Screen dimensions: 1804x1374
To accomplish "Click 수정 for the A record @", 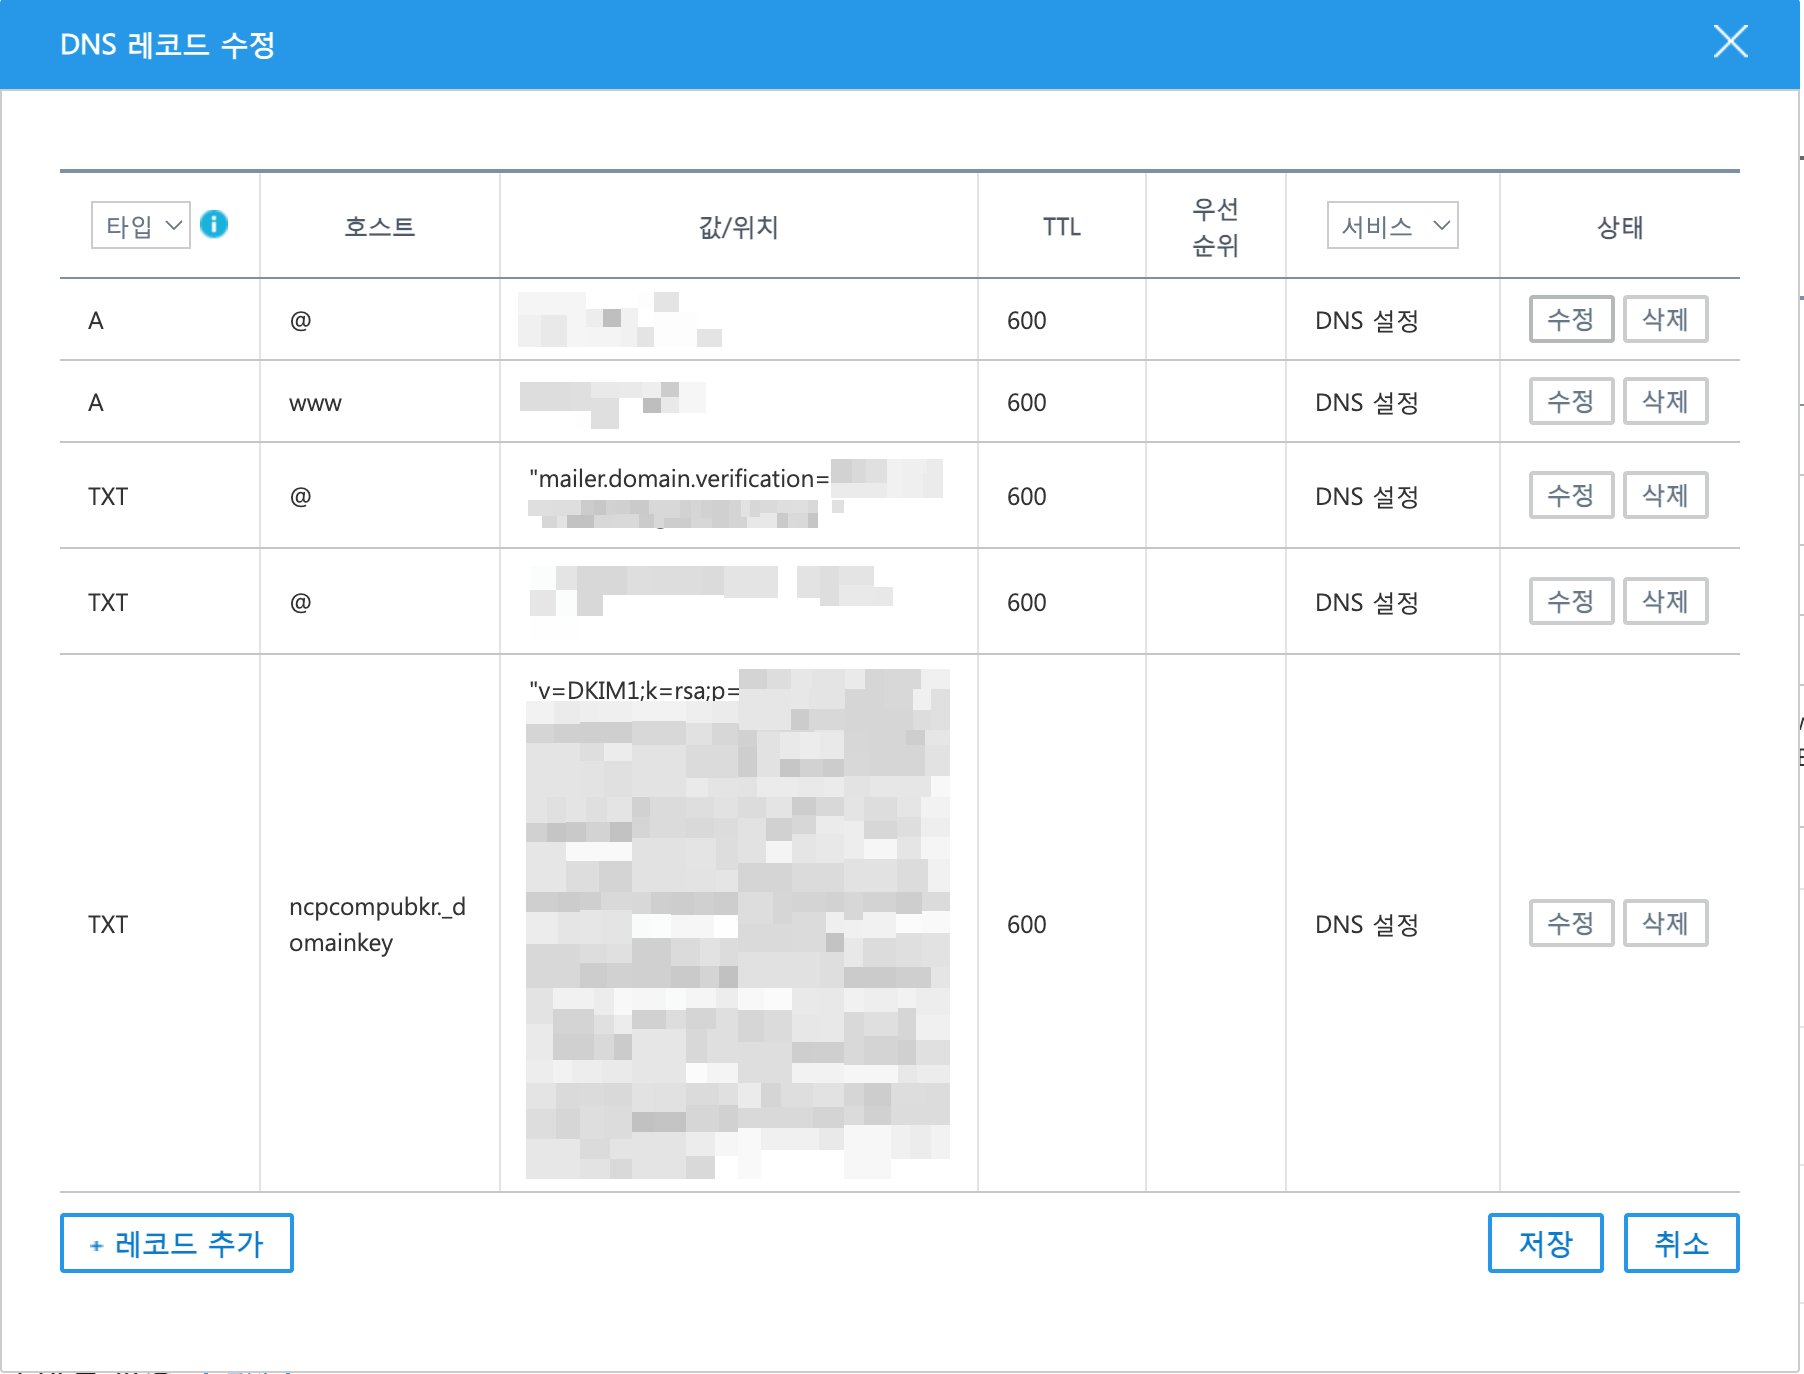I will [x=1570, y=320].
